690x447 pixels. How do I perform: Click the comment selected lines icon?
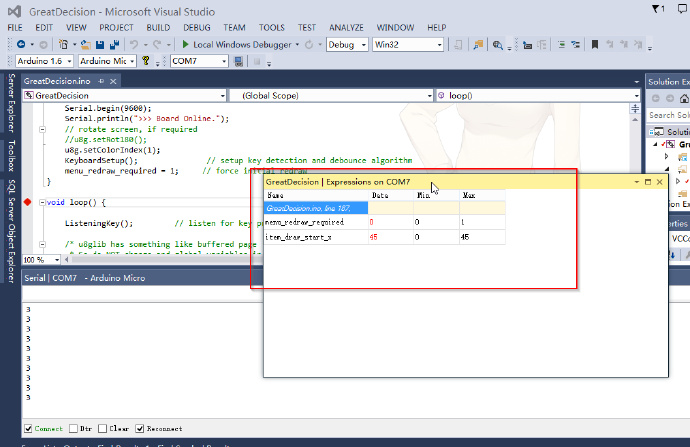click(x=561, y=44)
